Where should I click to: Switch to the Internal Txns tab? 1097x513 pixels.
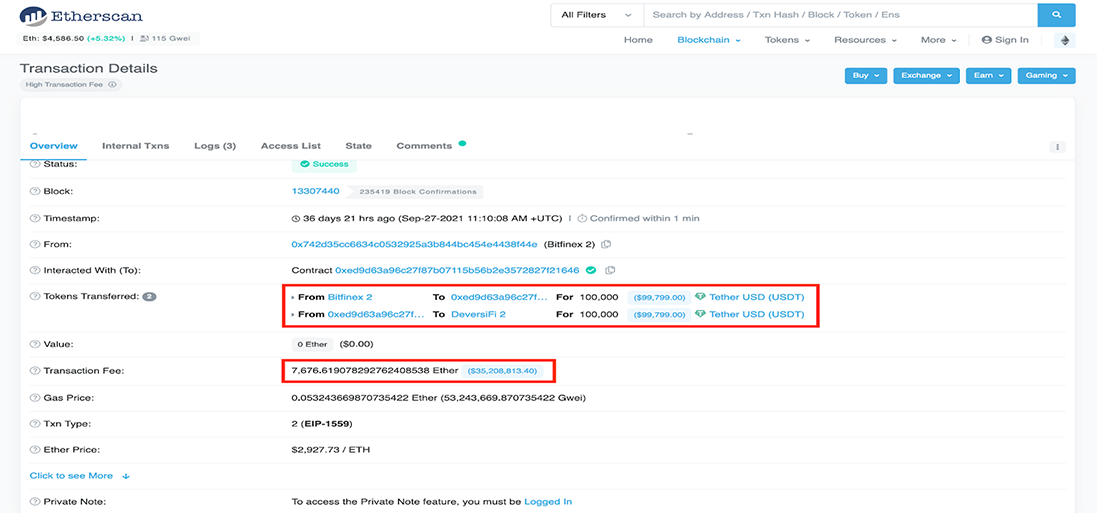pyautogui.click(x=136, y=146)
